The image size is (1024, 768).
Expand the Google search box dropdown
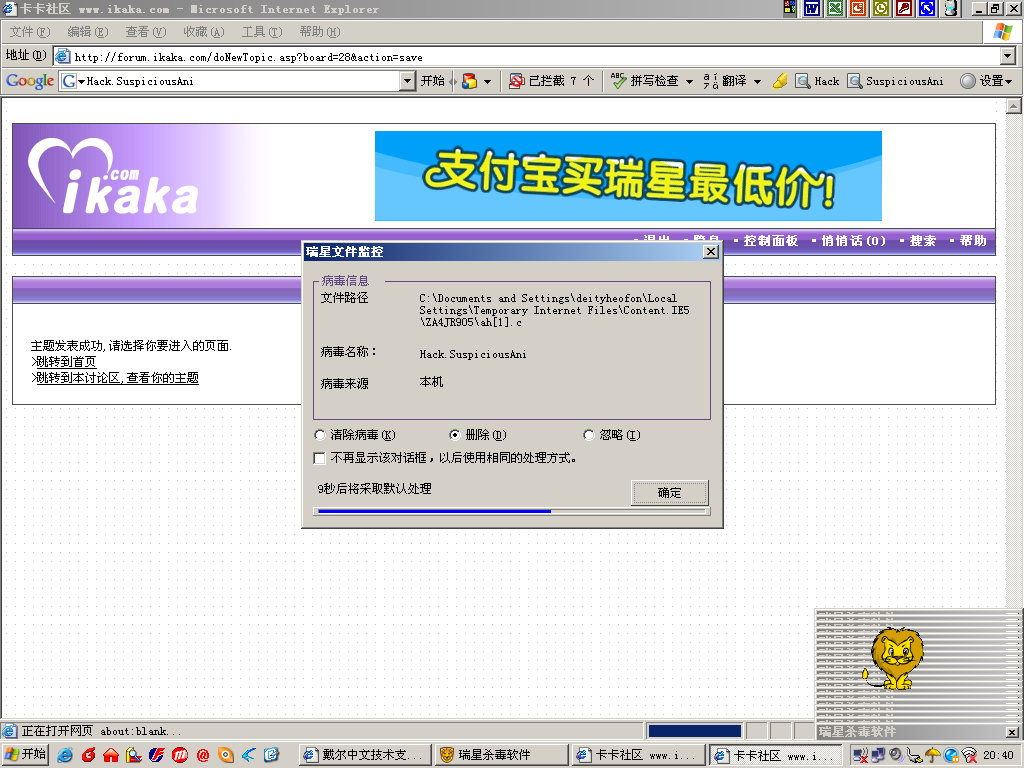[408, 81]
